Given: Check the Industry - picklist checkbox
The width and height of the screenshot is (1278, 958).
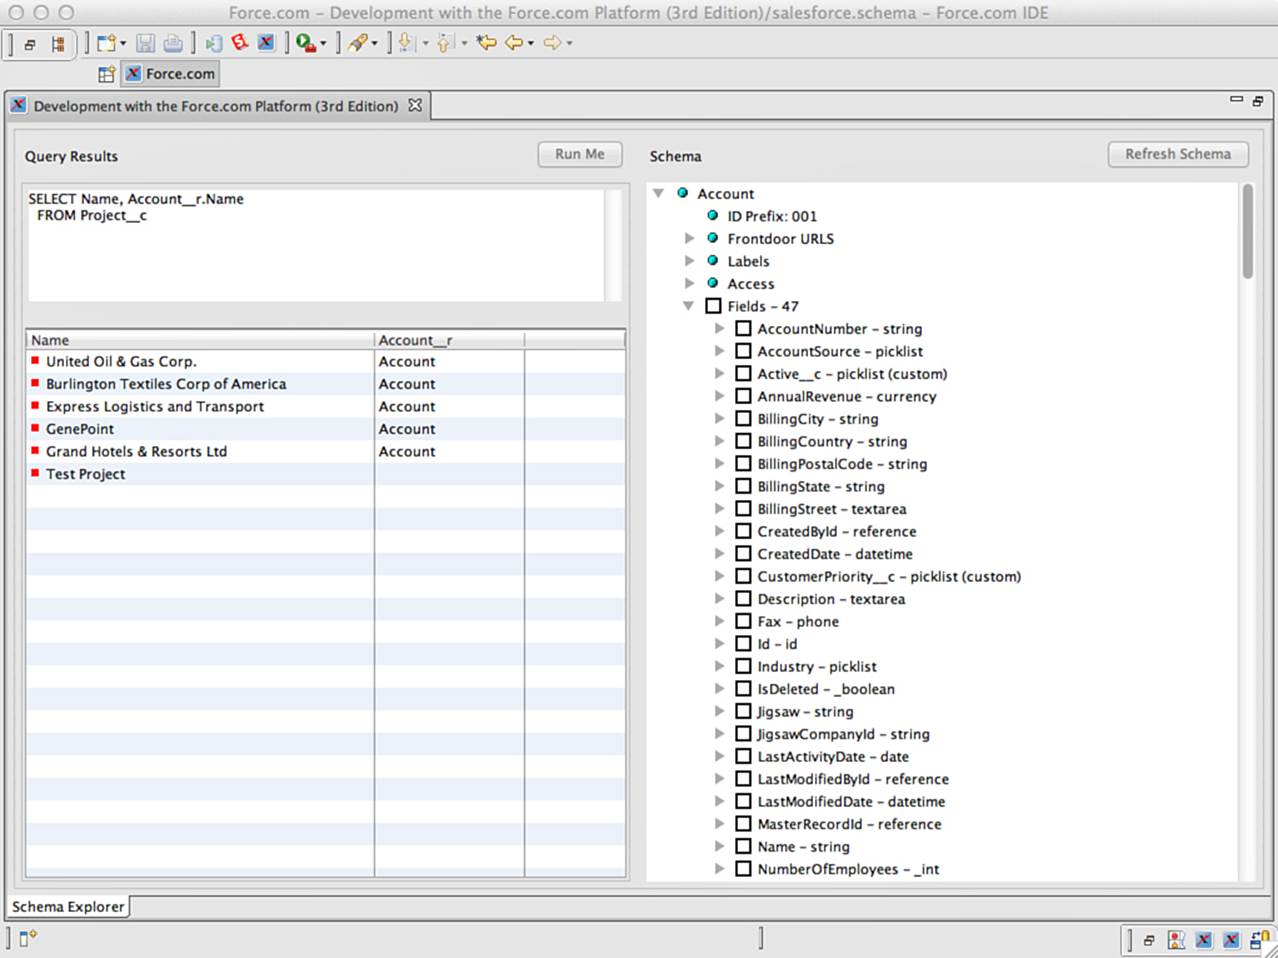Looking at the screenshot, I should (743, 666).
